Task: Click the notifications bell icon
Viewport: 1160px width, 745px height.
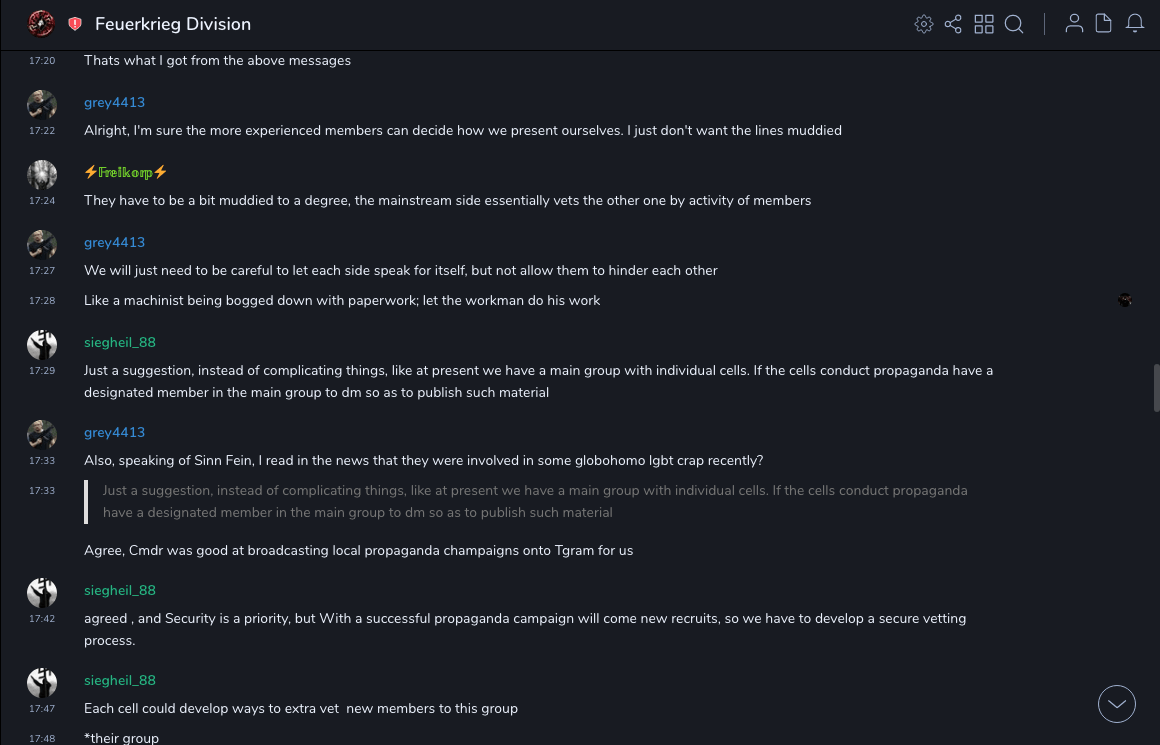Action: click(x=1135, y=24)
